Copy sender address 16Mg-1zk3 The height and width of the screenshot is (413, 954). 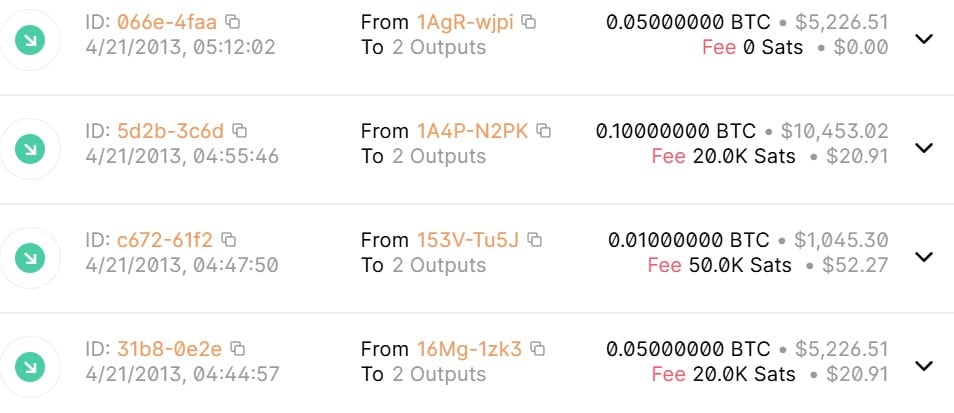pos(538,349)
